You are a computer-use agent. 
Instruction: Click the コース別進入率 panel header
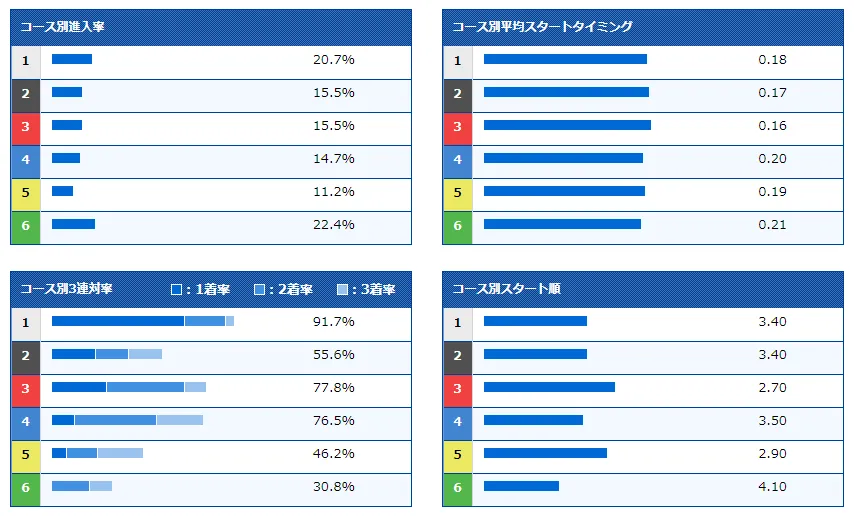click(x=211, y=27)
